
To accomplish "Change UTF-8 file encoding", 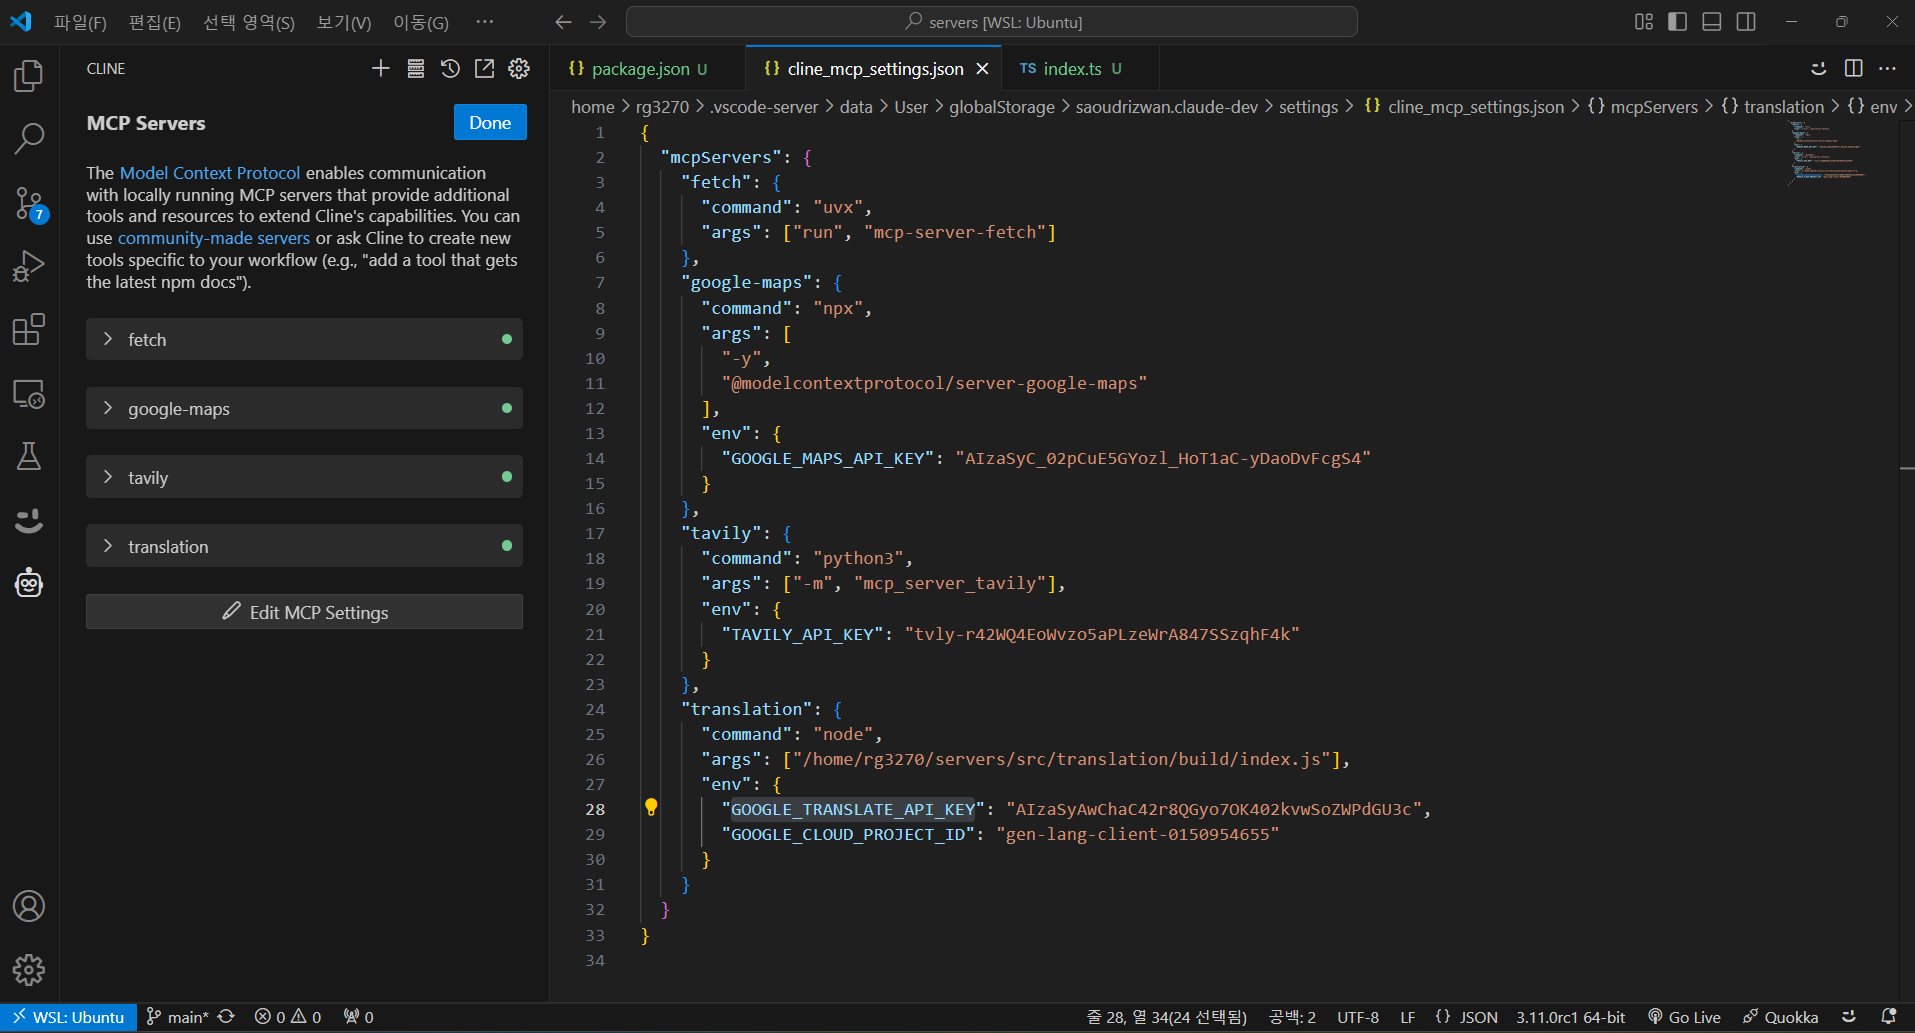I will [1358, 1017].
